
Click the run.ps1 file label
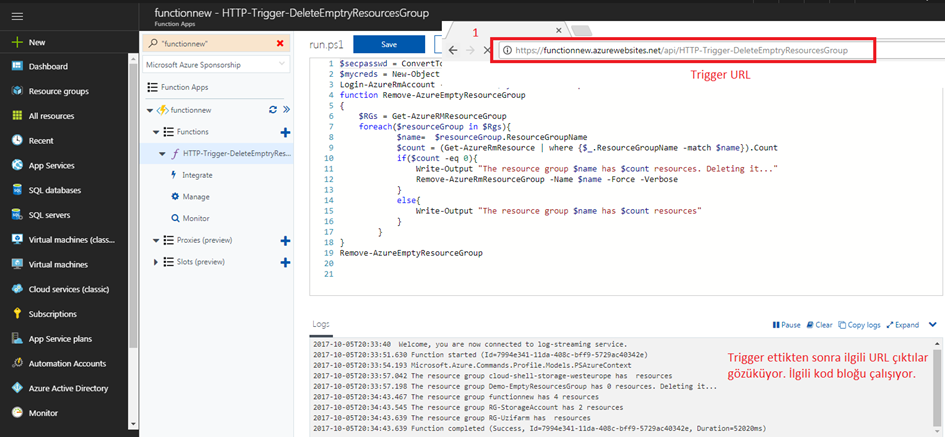point(325,44)
